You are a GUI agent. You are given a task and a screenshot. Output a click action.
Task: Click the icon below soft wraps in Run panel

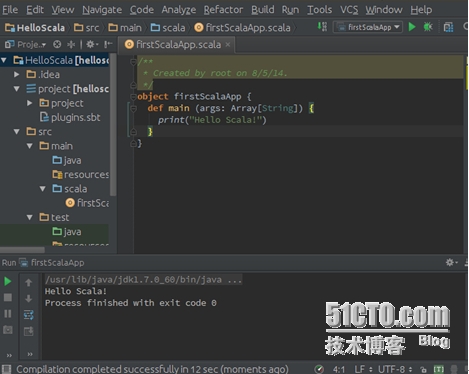29,331
